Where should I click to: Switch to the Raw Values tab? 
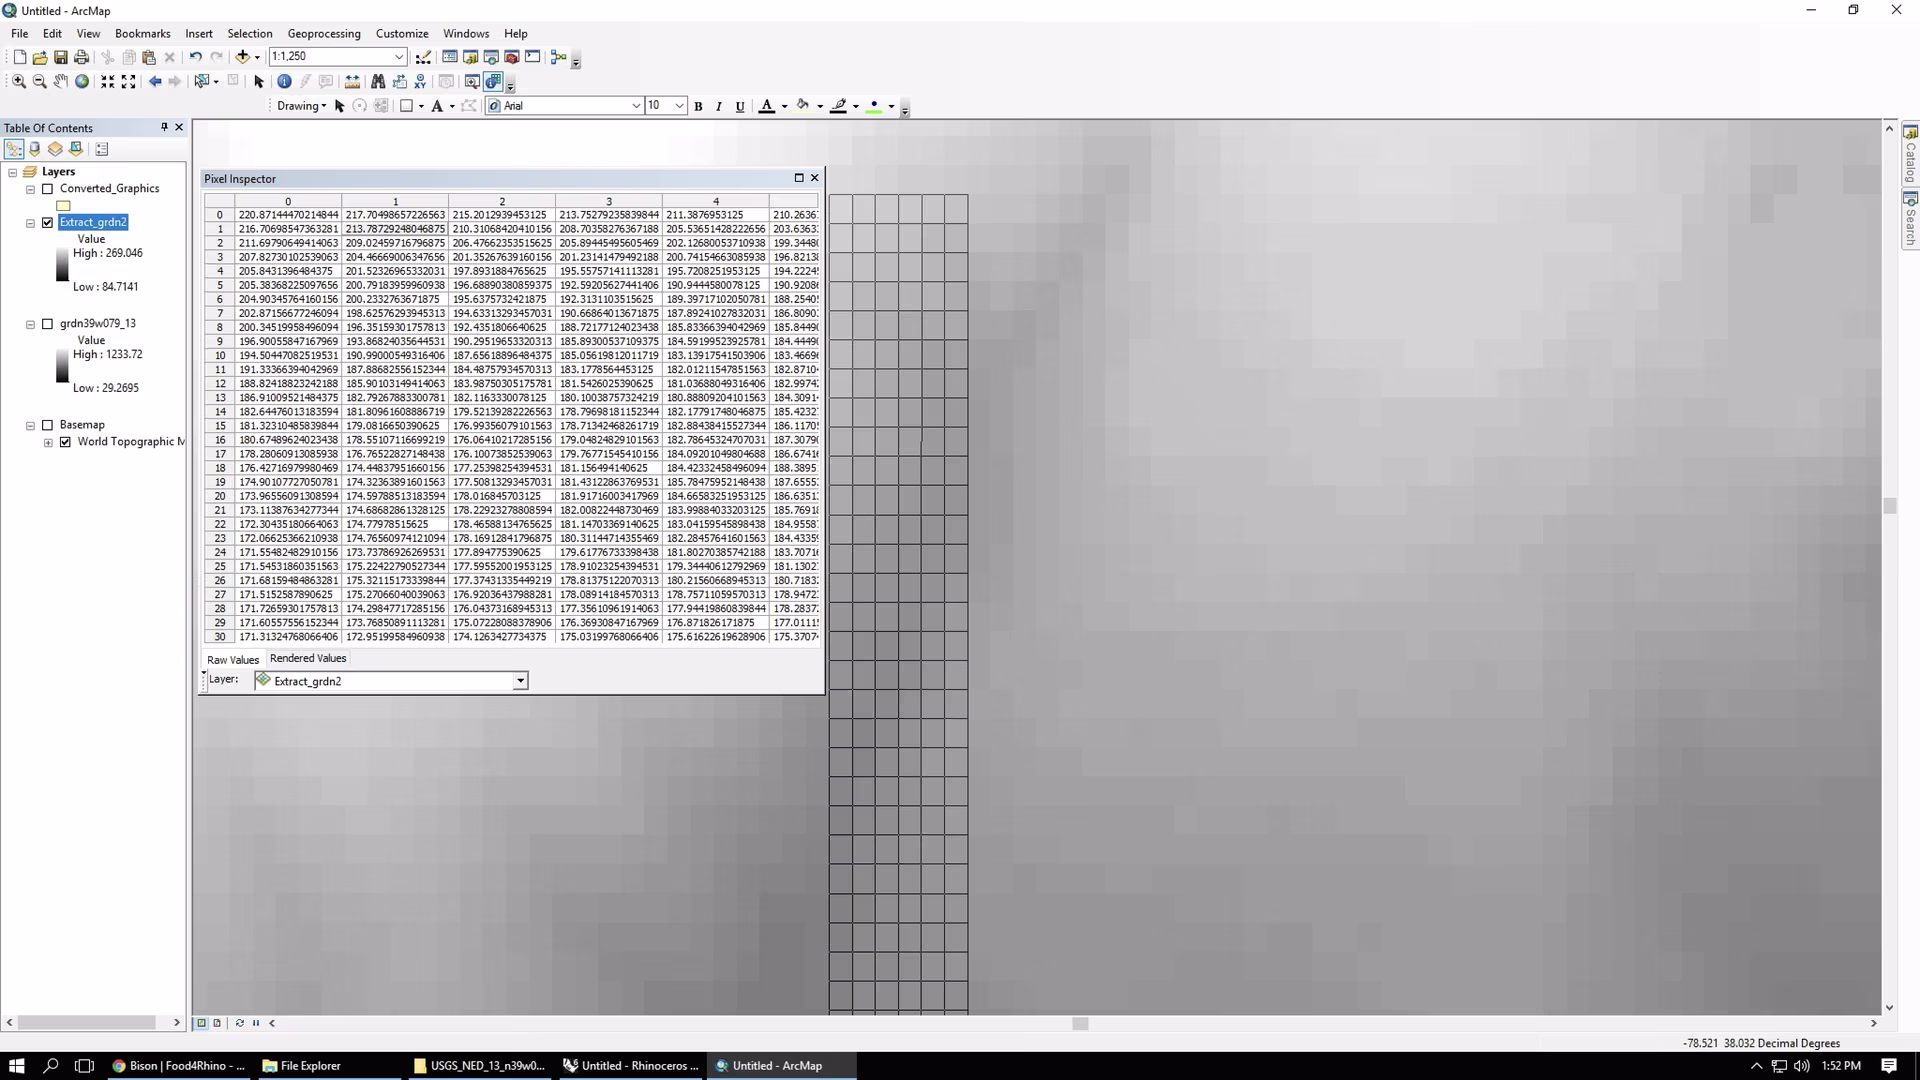(233, 660)
